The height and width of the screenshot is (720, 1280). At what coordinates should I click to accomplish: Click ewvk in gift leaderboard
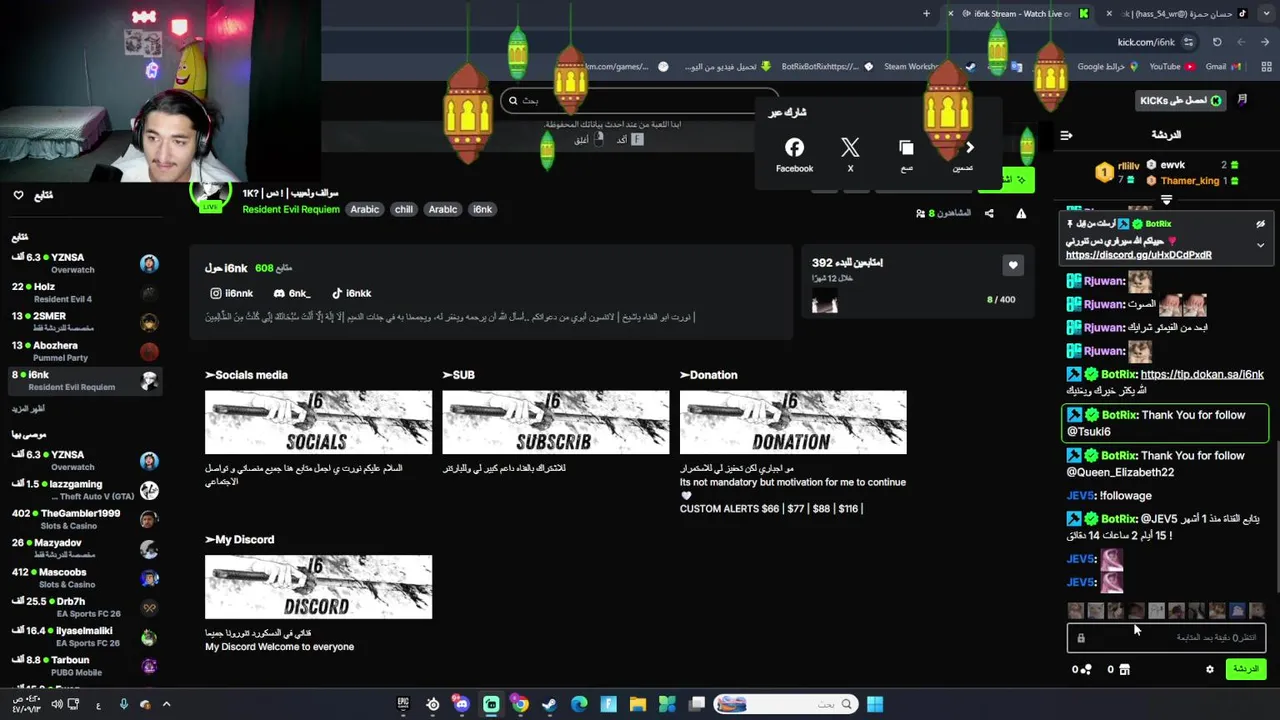[x=1173, y=165]
